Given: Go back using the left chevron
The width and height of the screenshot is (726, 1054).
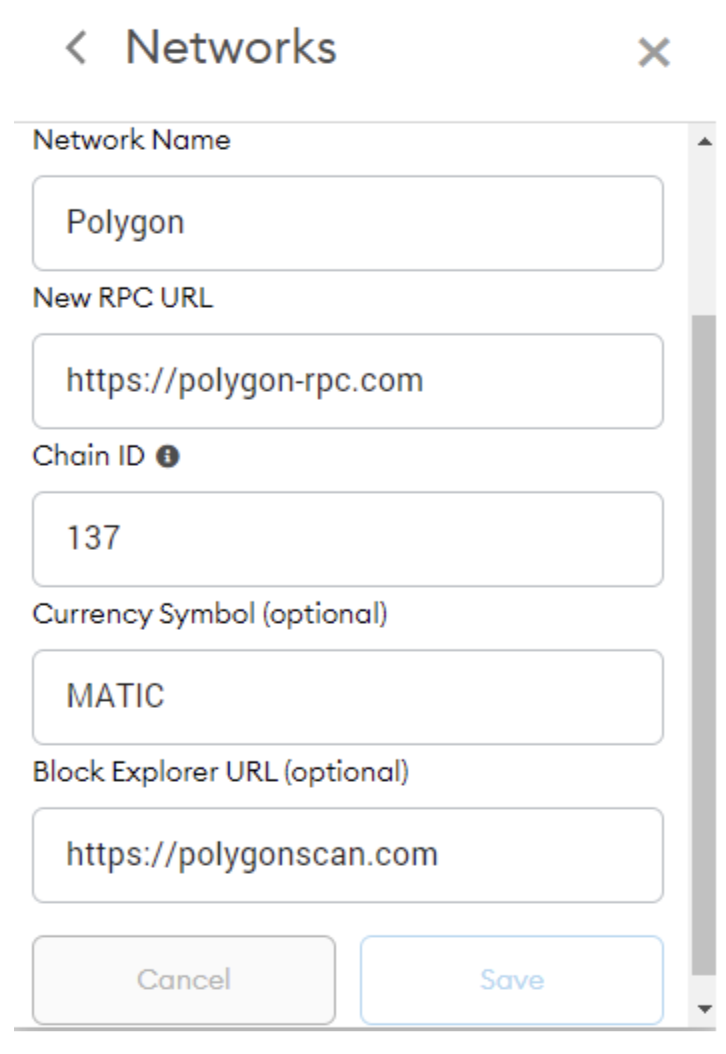Looking at the screenshot, I should point(76,48).
